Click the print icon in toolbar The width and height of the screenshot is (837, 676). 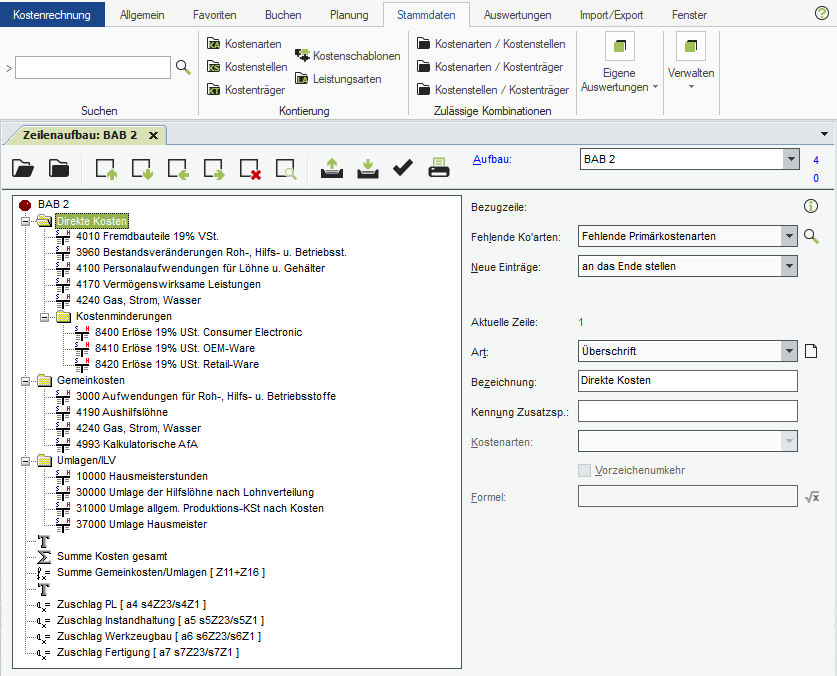coord(439,168)
